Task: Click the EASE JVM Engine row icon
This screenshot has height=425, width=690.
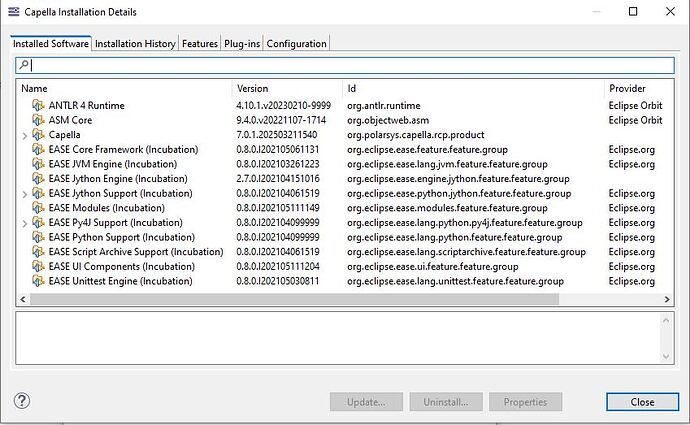Action: [38, 164]
